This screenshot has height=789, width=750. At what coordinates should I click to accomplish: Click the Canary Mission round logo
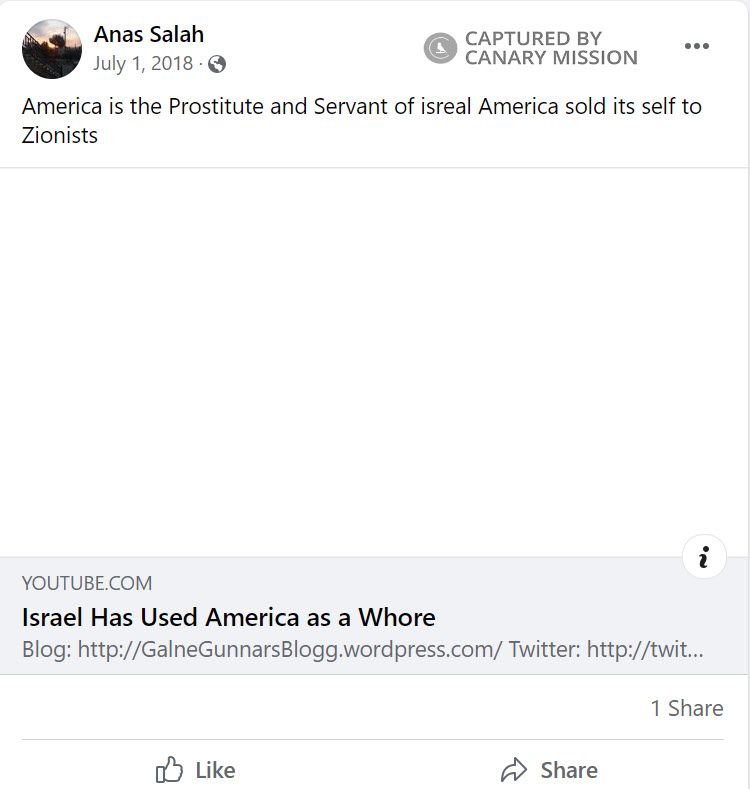(x=440, y=48)
